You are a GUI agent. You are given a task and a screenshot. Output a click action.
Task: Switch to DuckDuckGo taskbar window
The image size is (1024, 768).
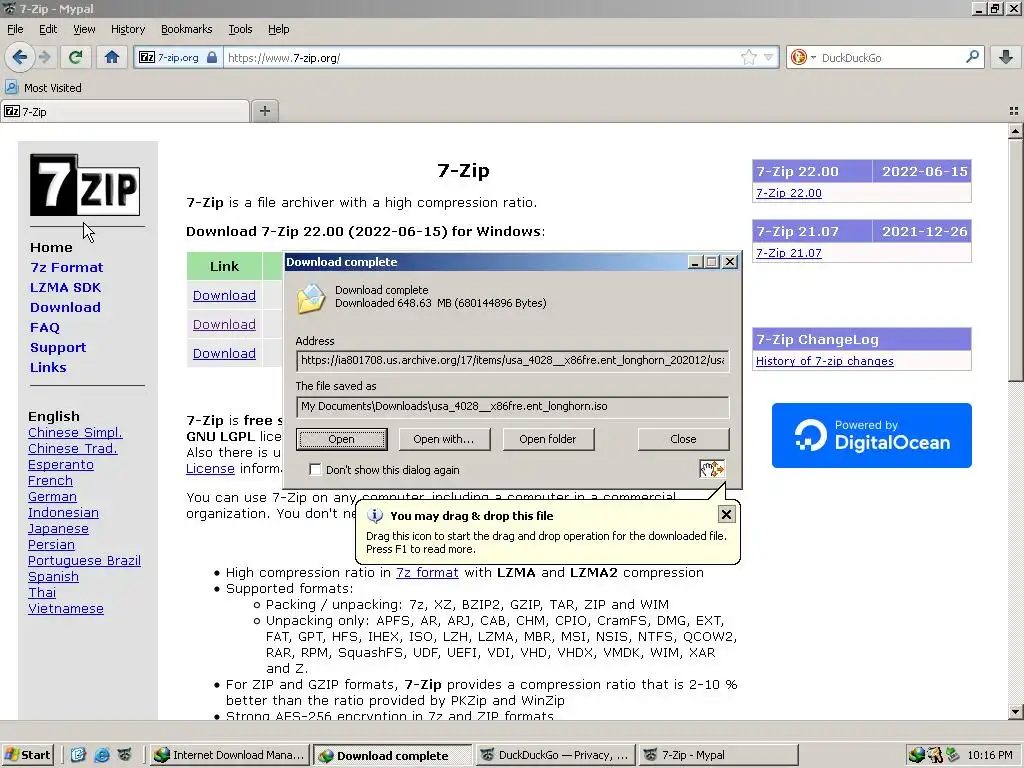coord(554,755)
